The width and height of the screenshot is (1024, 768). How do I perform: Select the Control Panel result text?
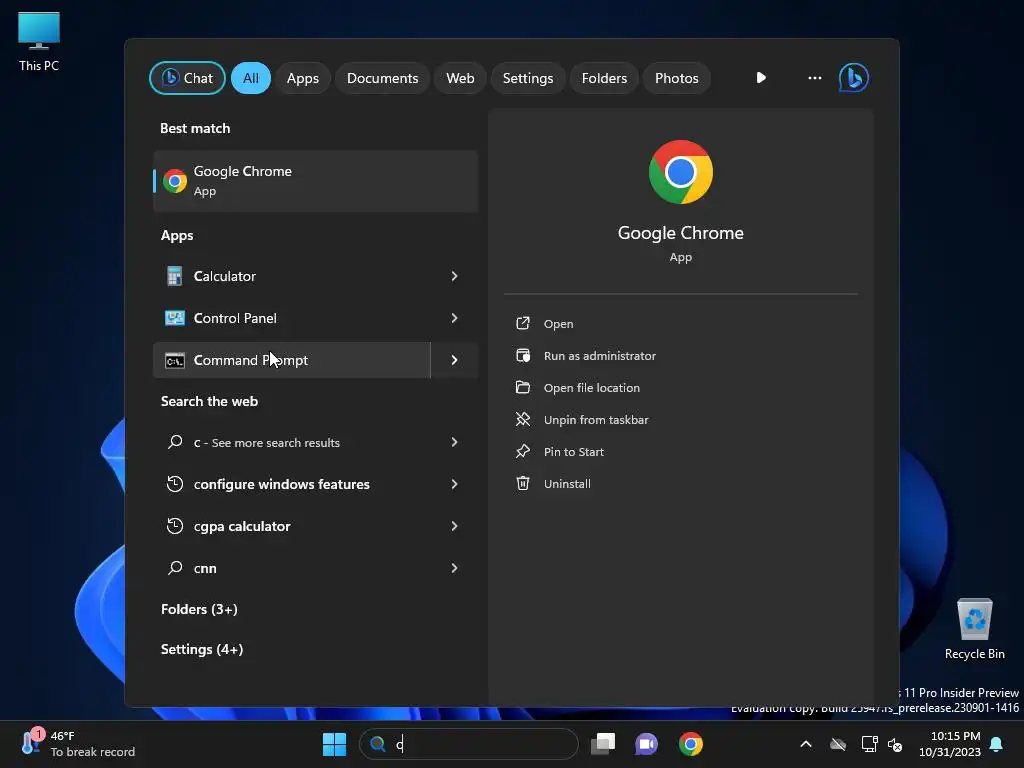pos(235,318)
